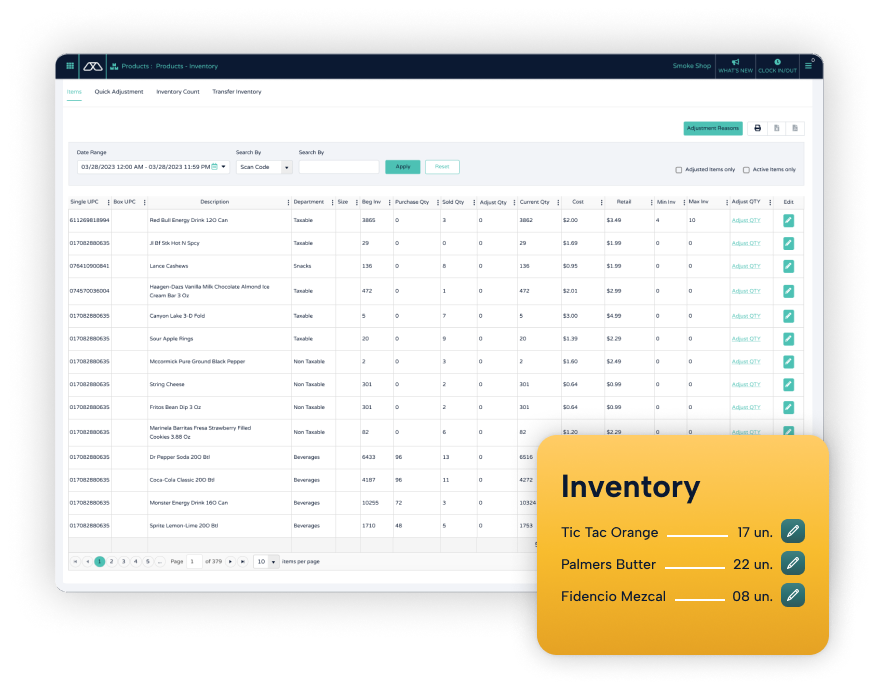Viewport: 879px width, 685px height.
Task: Click the company logo in header
Action: tap(92, 66)
